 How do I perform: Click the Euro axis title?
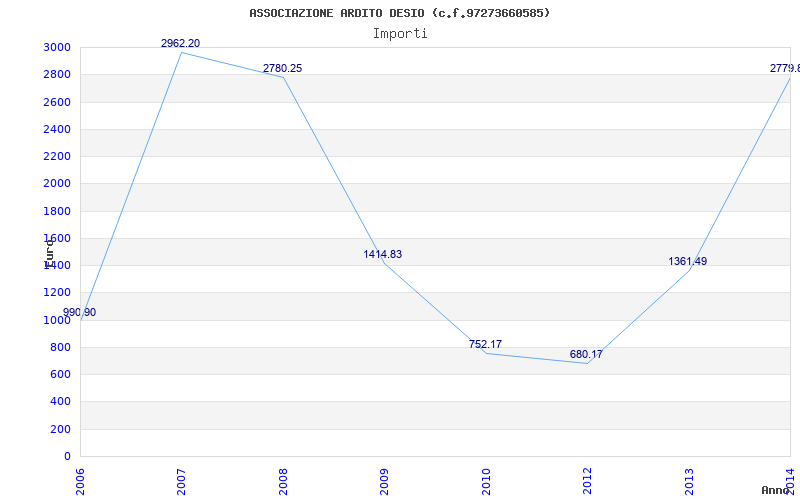pyautogui.click(x=49, y=253)
